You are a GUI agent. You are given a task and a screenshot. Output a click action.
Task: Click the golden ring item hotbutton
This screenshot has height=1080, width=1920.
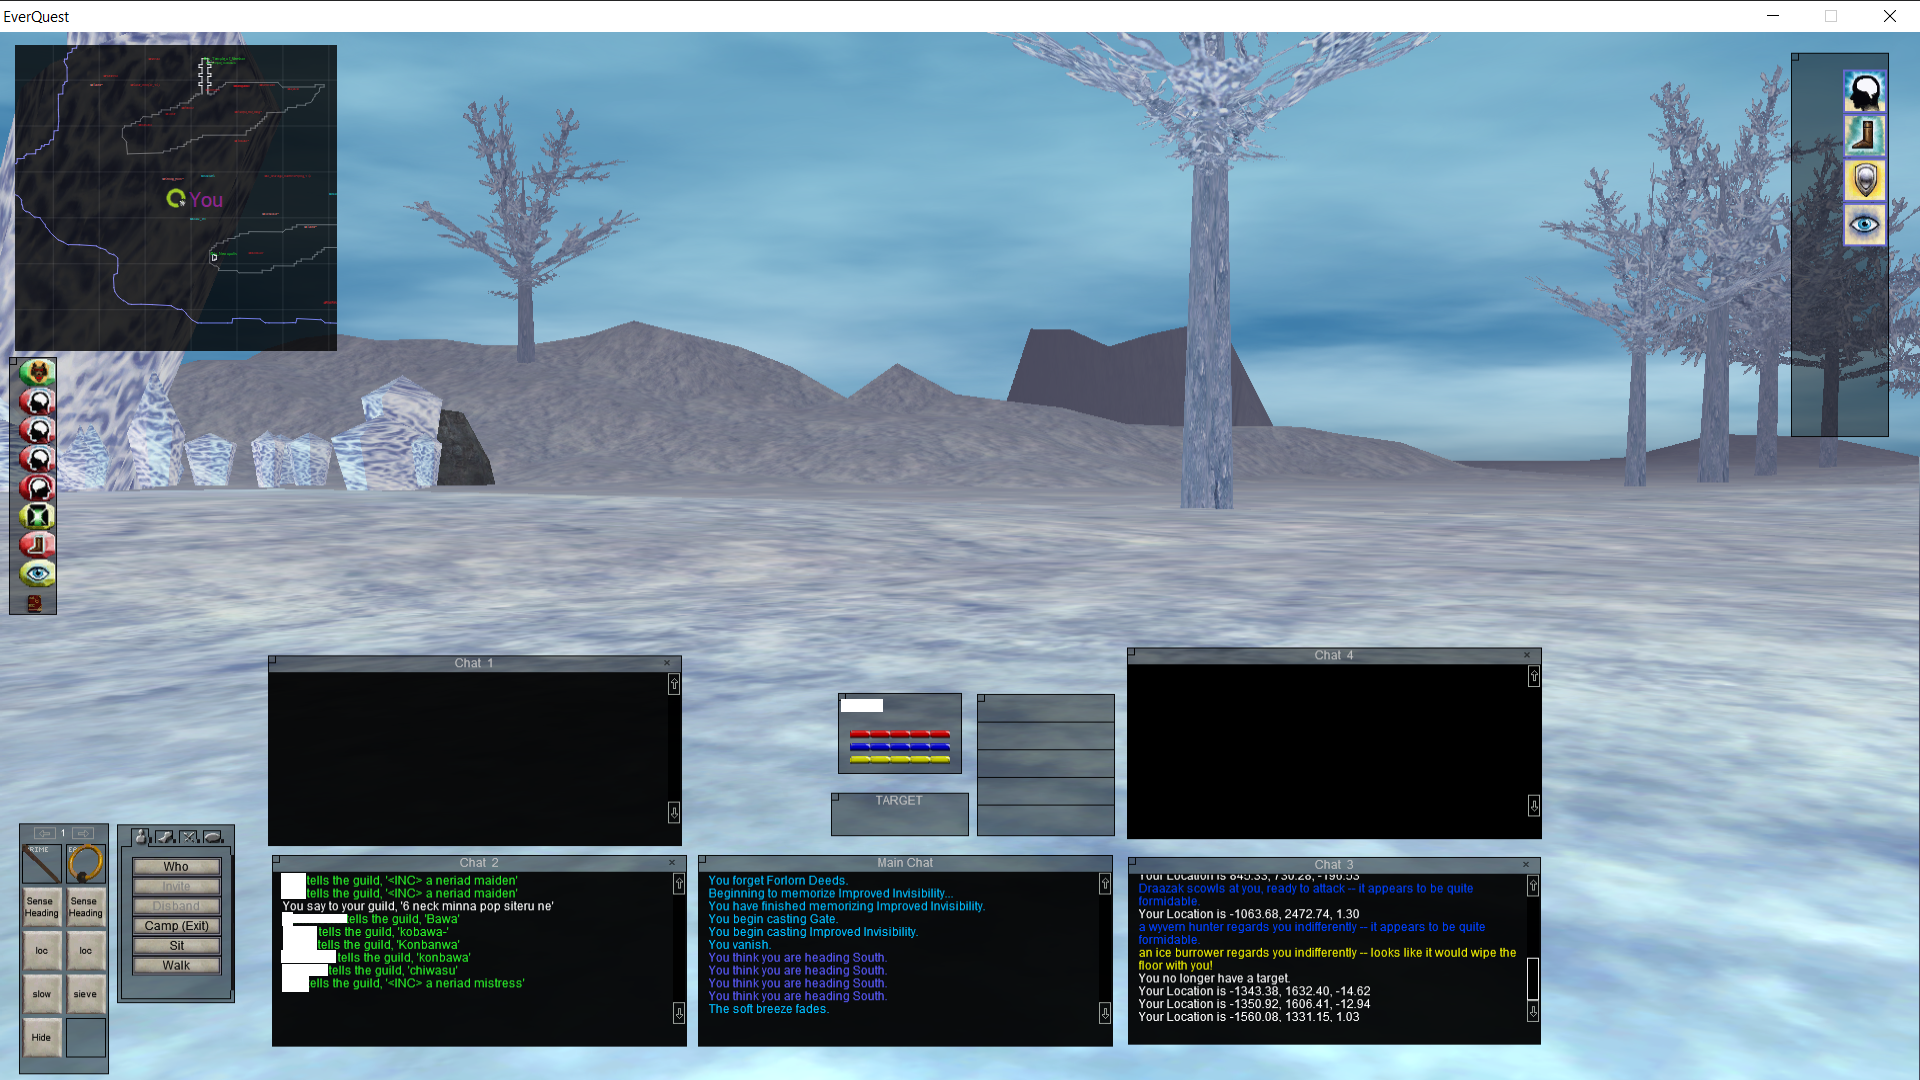click(85, 863)
